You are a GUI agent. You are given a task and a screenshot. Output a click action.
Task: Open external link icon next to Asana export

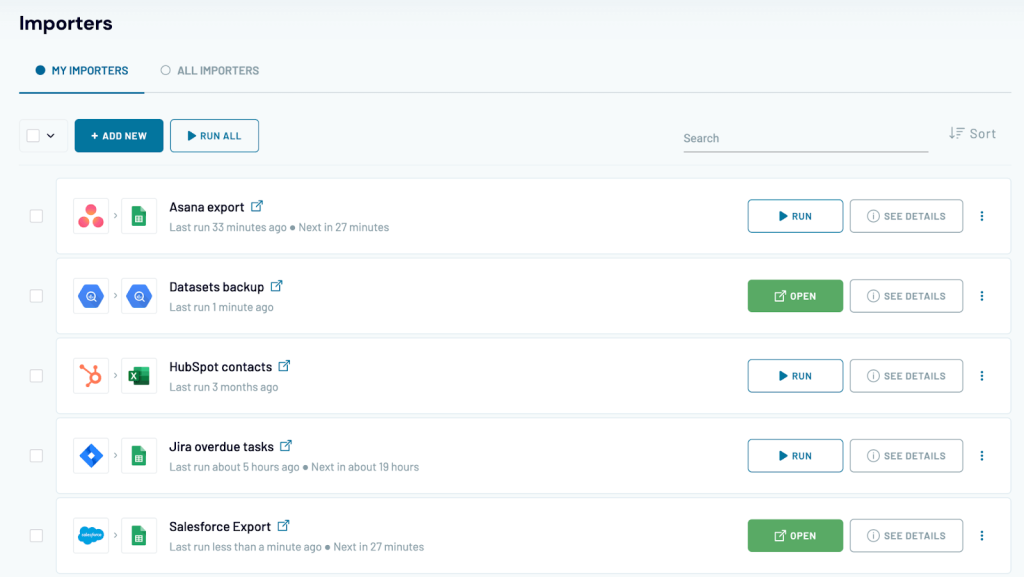[x=257, y=206]
